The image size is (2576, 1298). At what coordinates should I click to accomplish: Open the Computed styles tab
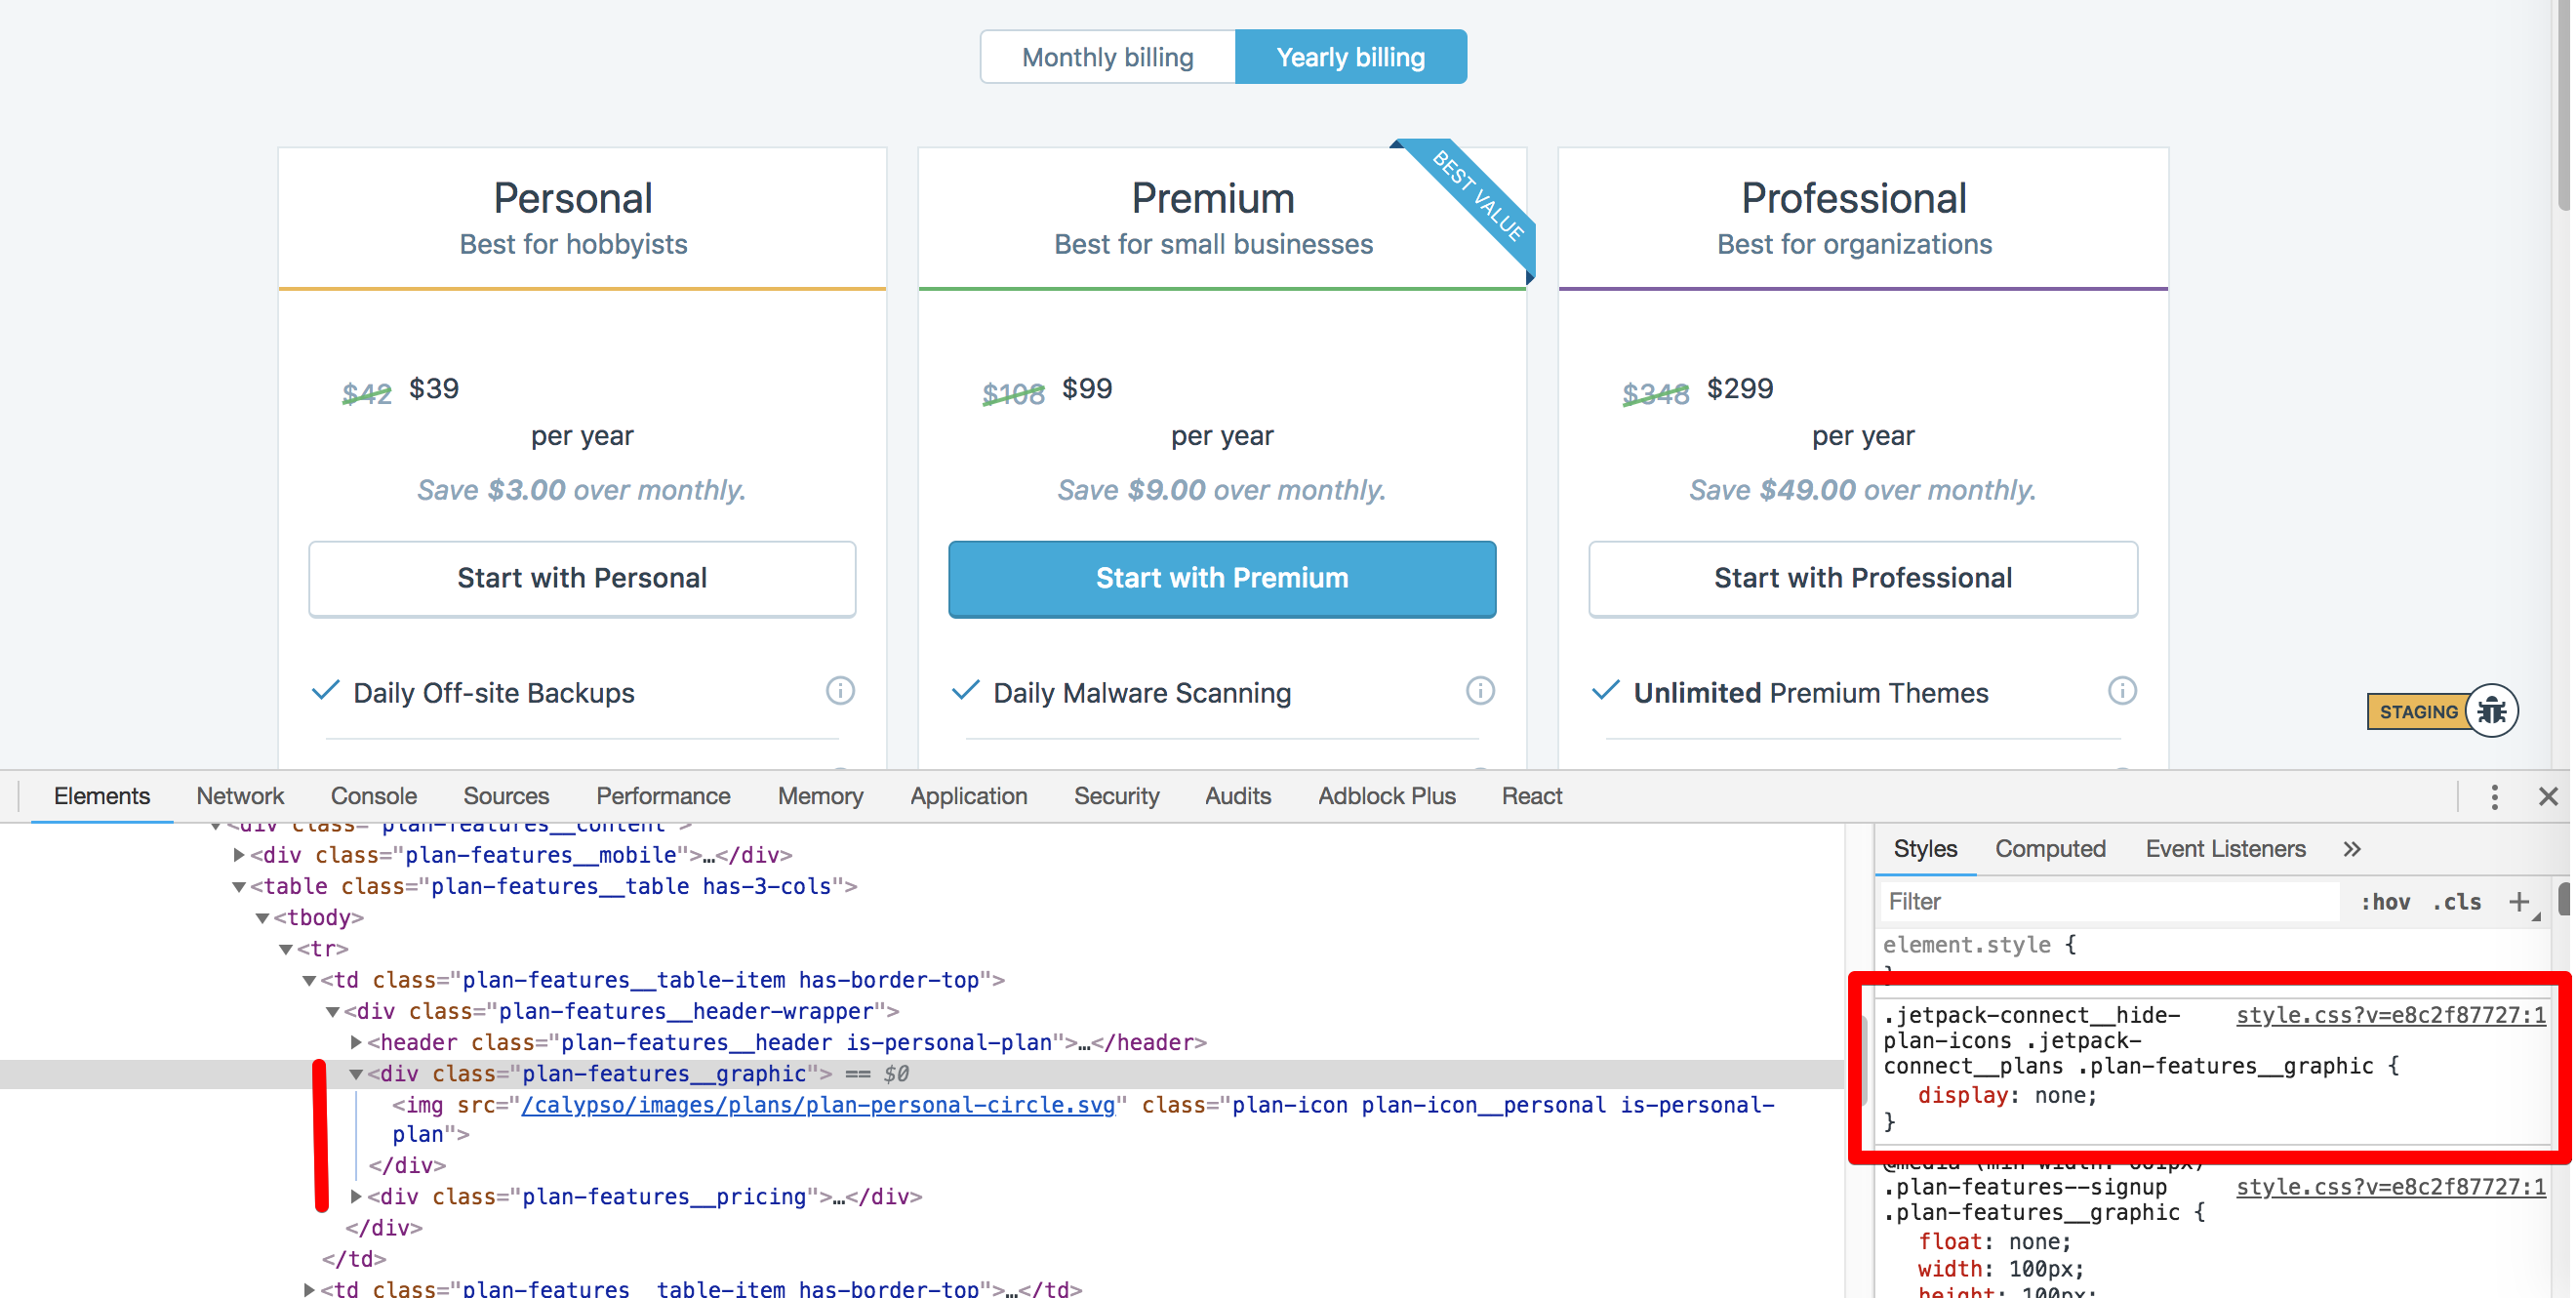(x=2051, y=848)
